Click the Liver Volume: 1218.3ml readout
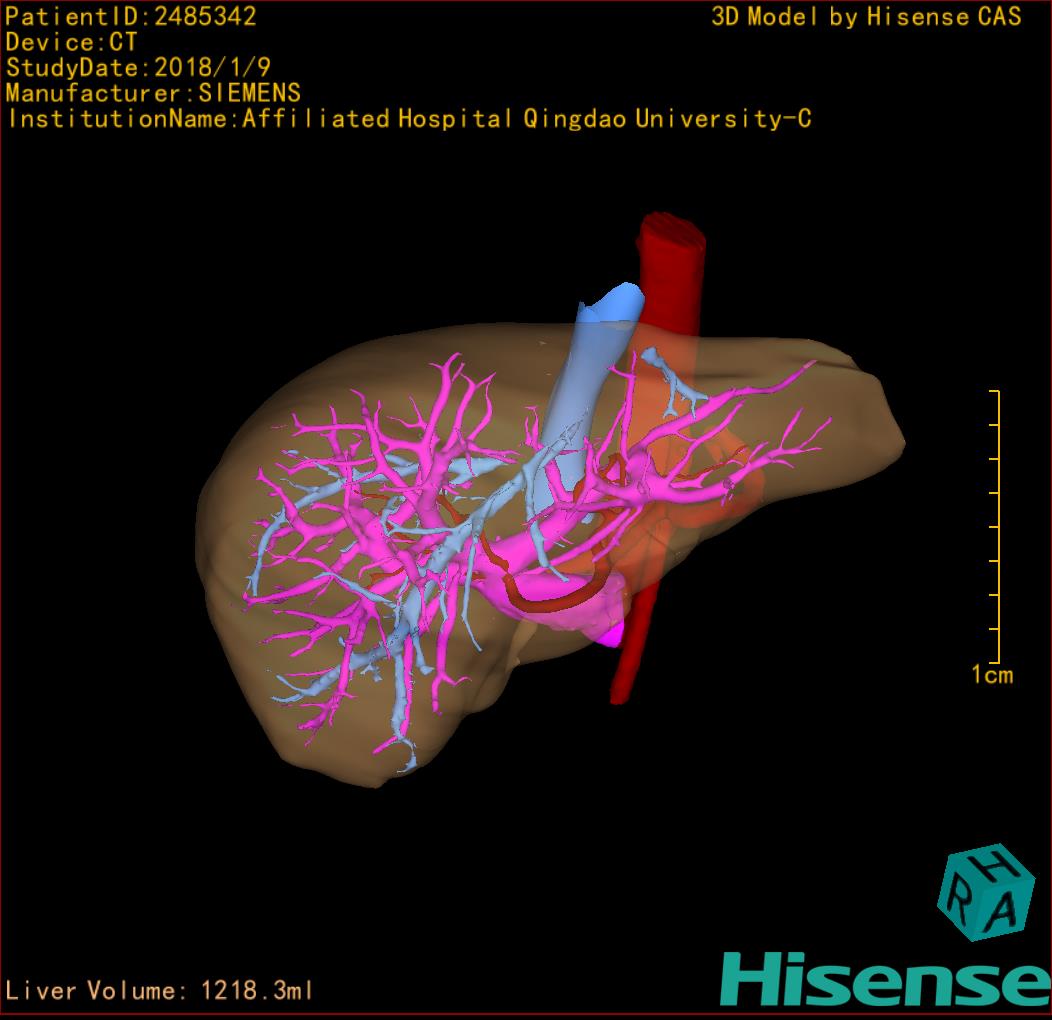1052x1020 pixels. pyautogui.click(x=159, y=990)
